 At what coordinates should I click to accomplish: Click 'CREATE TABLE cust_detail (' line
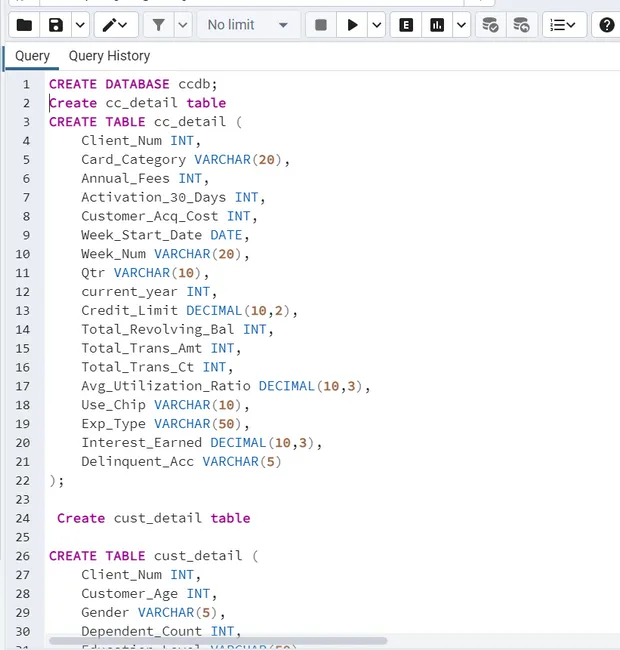153,556
